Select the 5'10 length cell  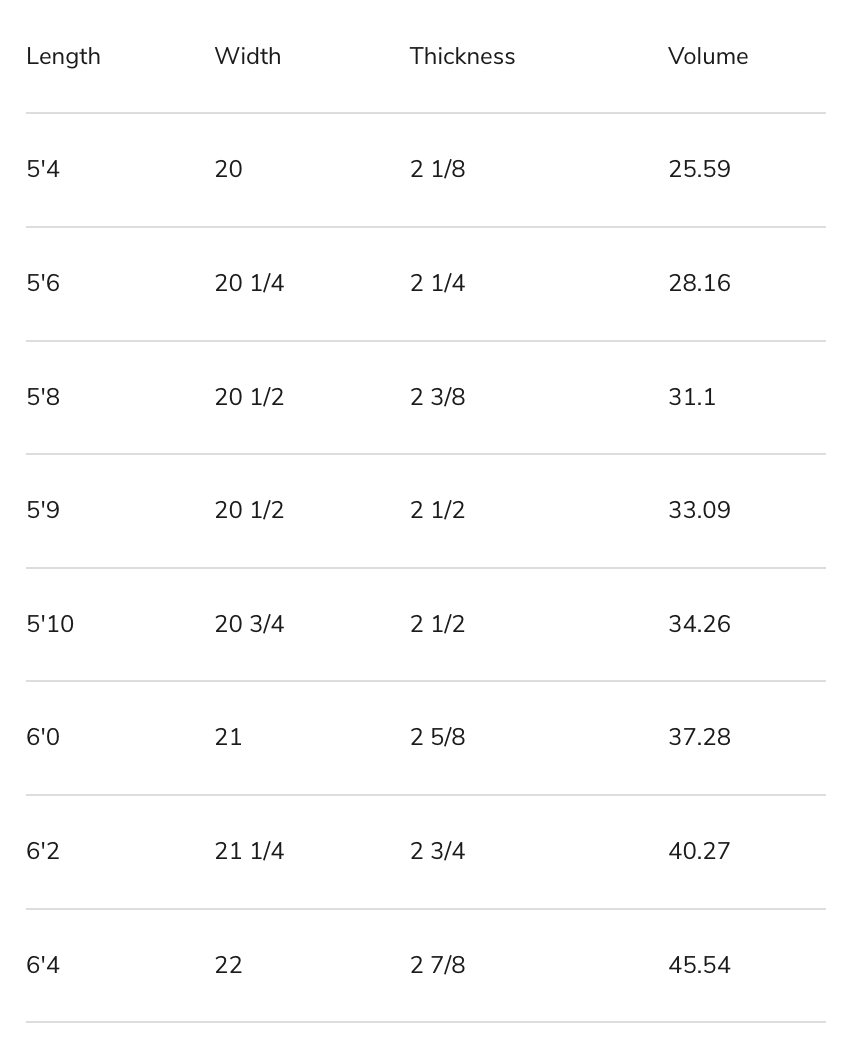[50, 624]
